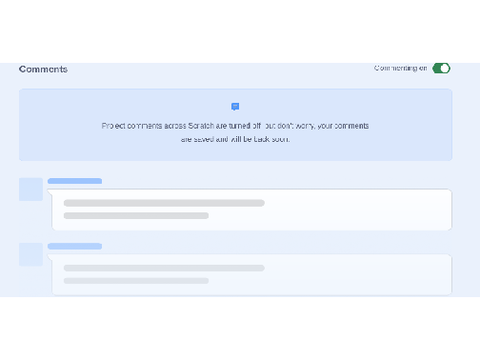Click "are saved and will be back soon" text
Image resolution: width=480 pixels, height=360 pixels.
click(x=235, y=139)
